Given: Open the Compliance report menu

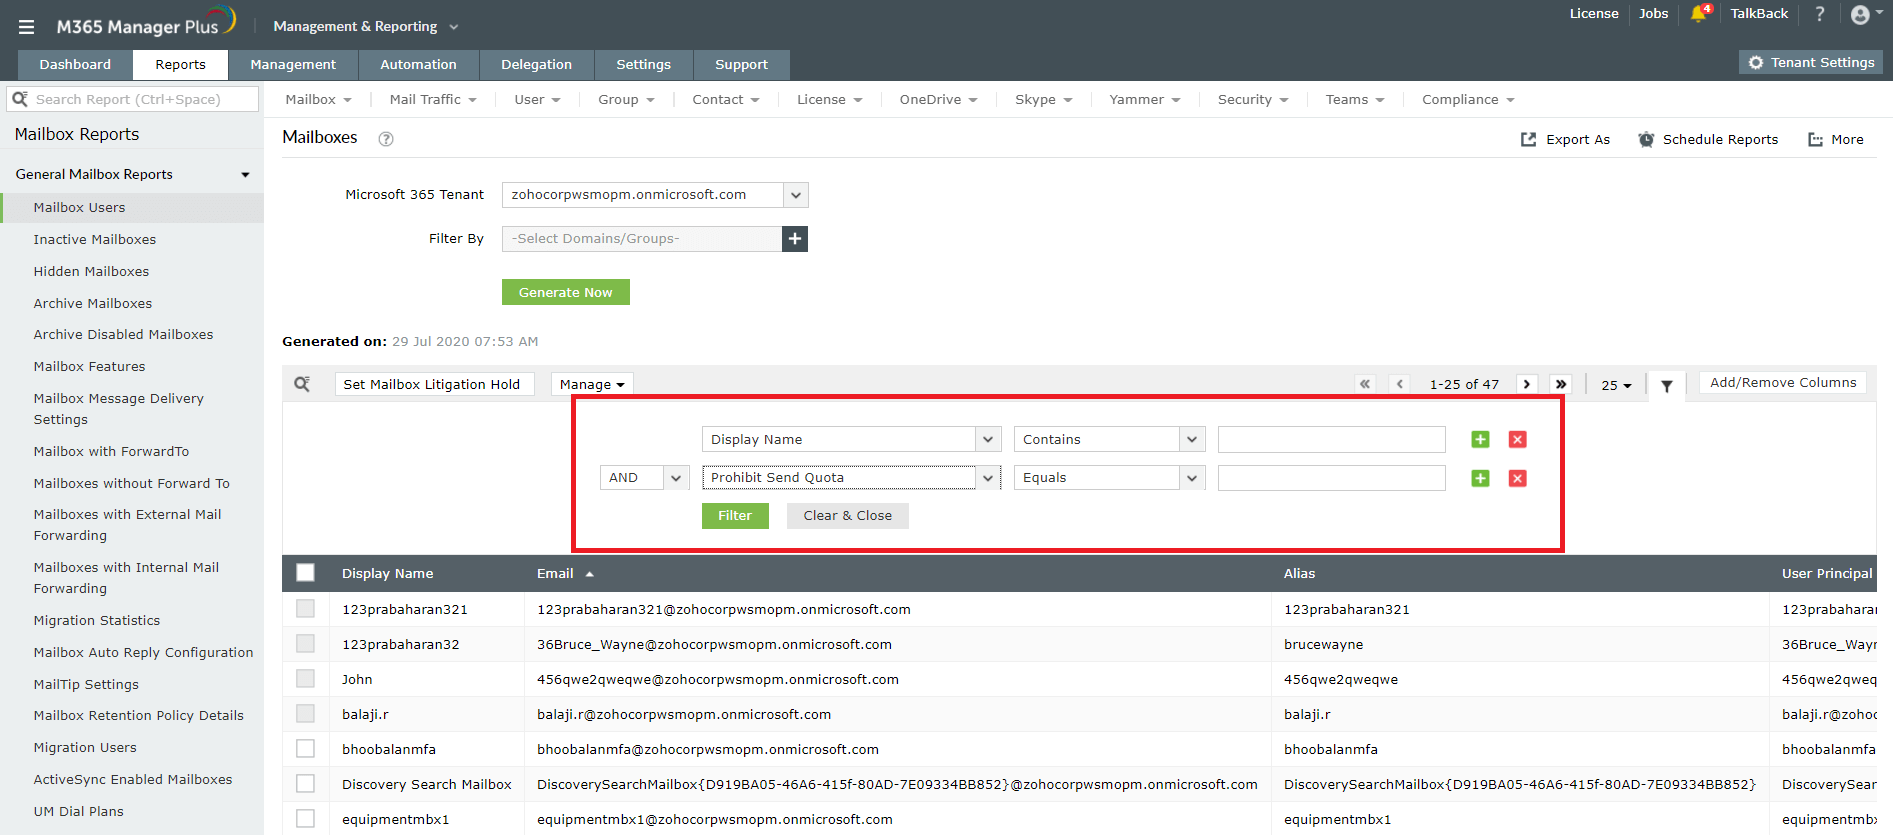Looking at the screenshot, I should point(1469,99).
